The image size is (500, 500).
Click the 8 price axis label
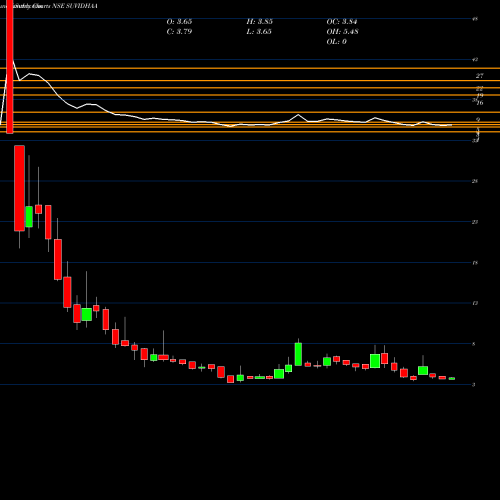[x=474, y=344]
